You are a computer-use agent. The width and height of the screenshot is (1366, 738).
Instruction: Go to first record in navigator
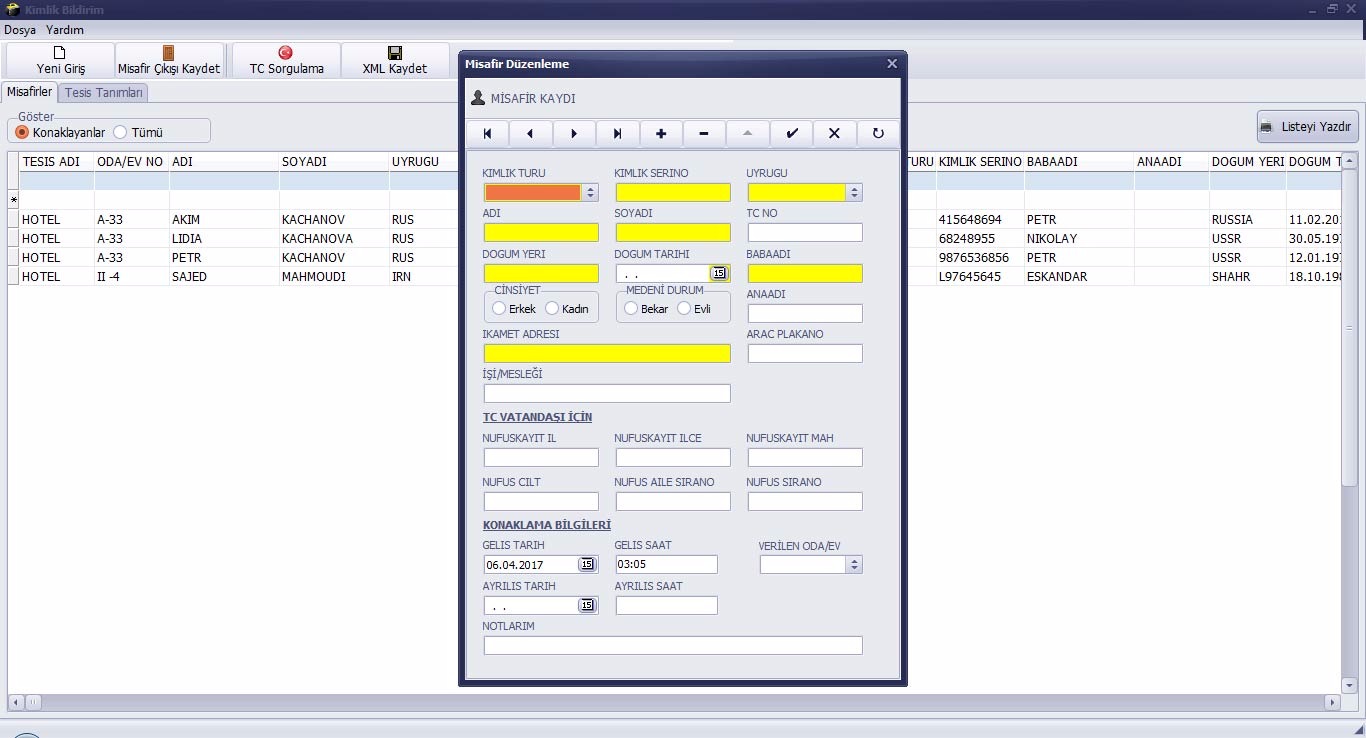tap(487, 134)
